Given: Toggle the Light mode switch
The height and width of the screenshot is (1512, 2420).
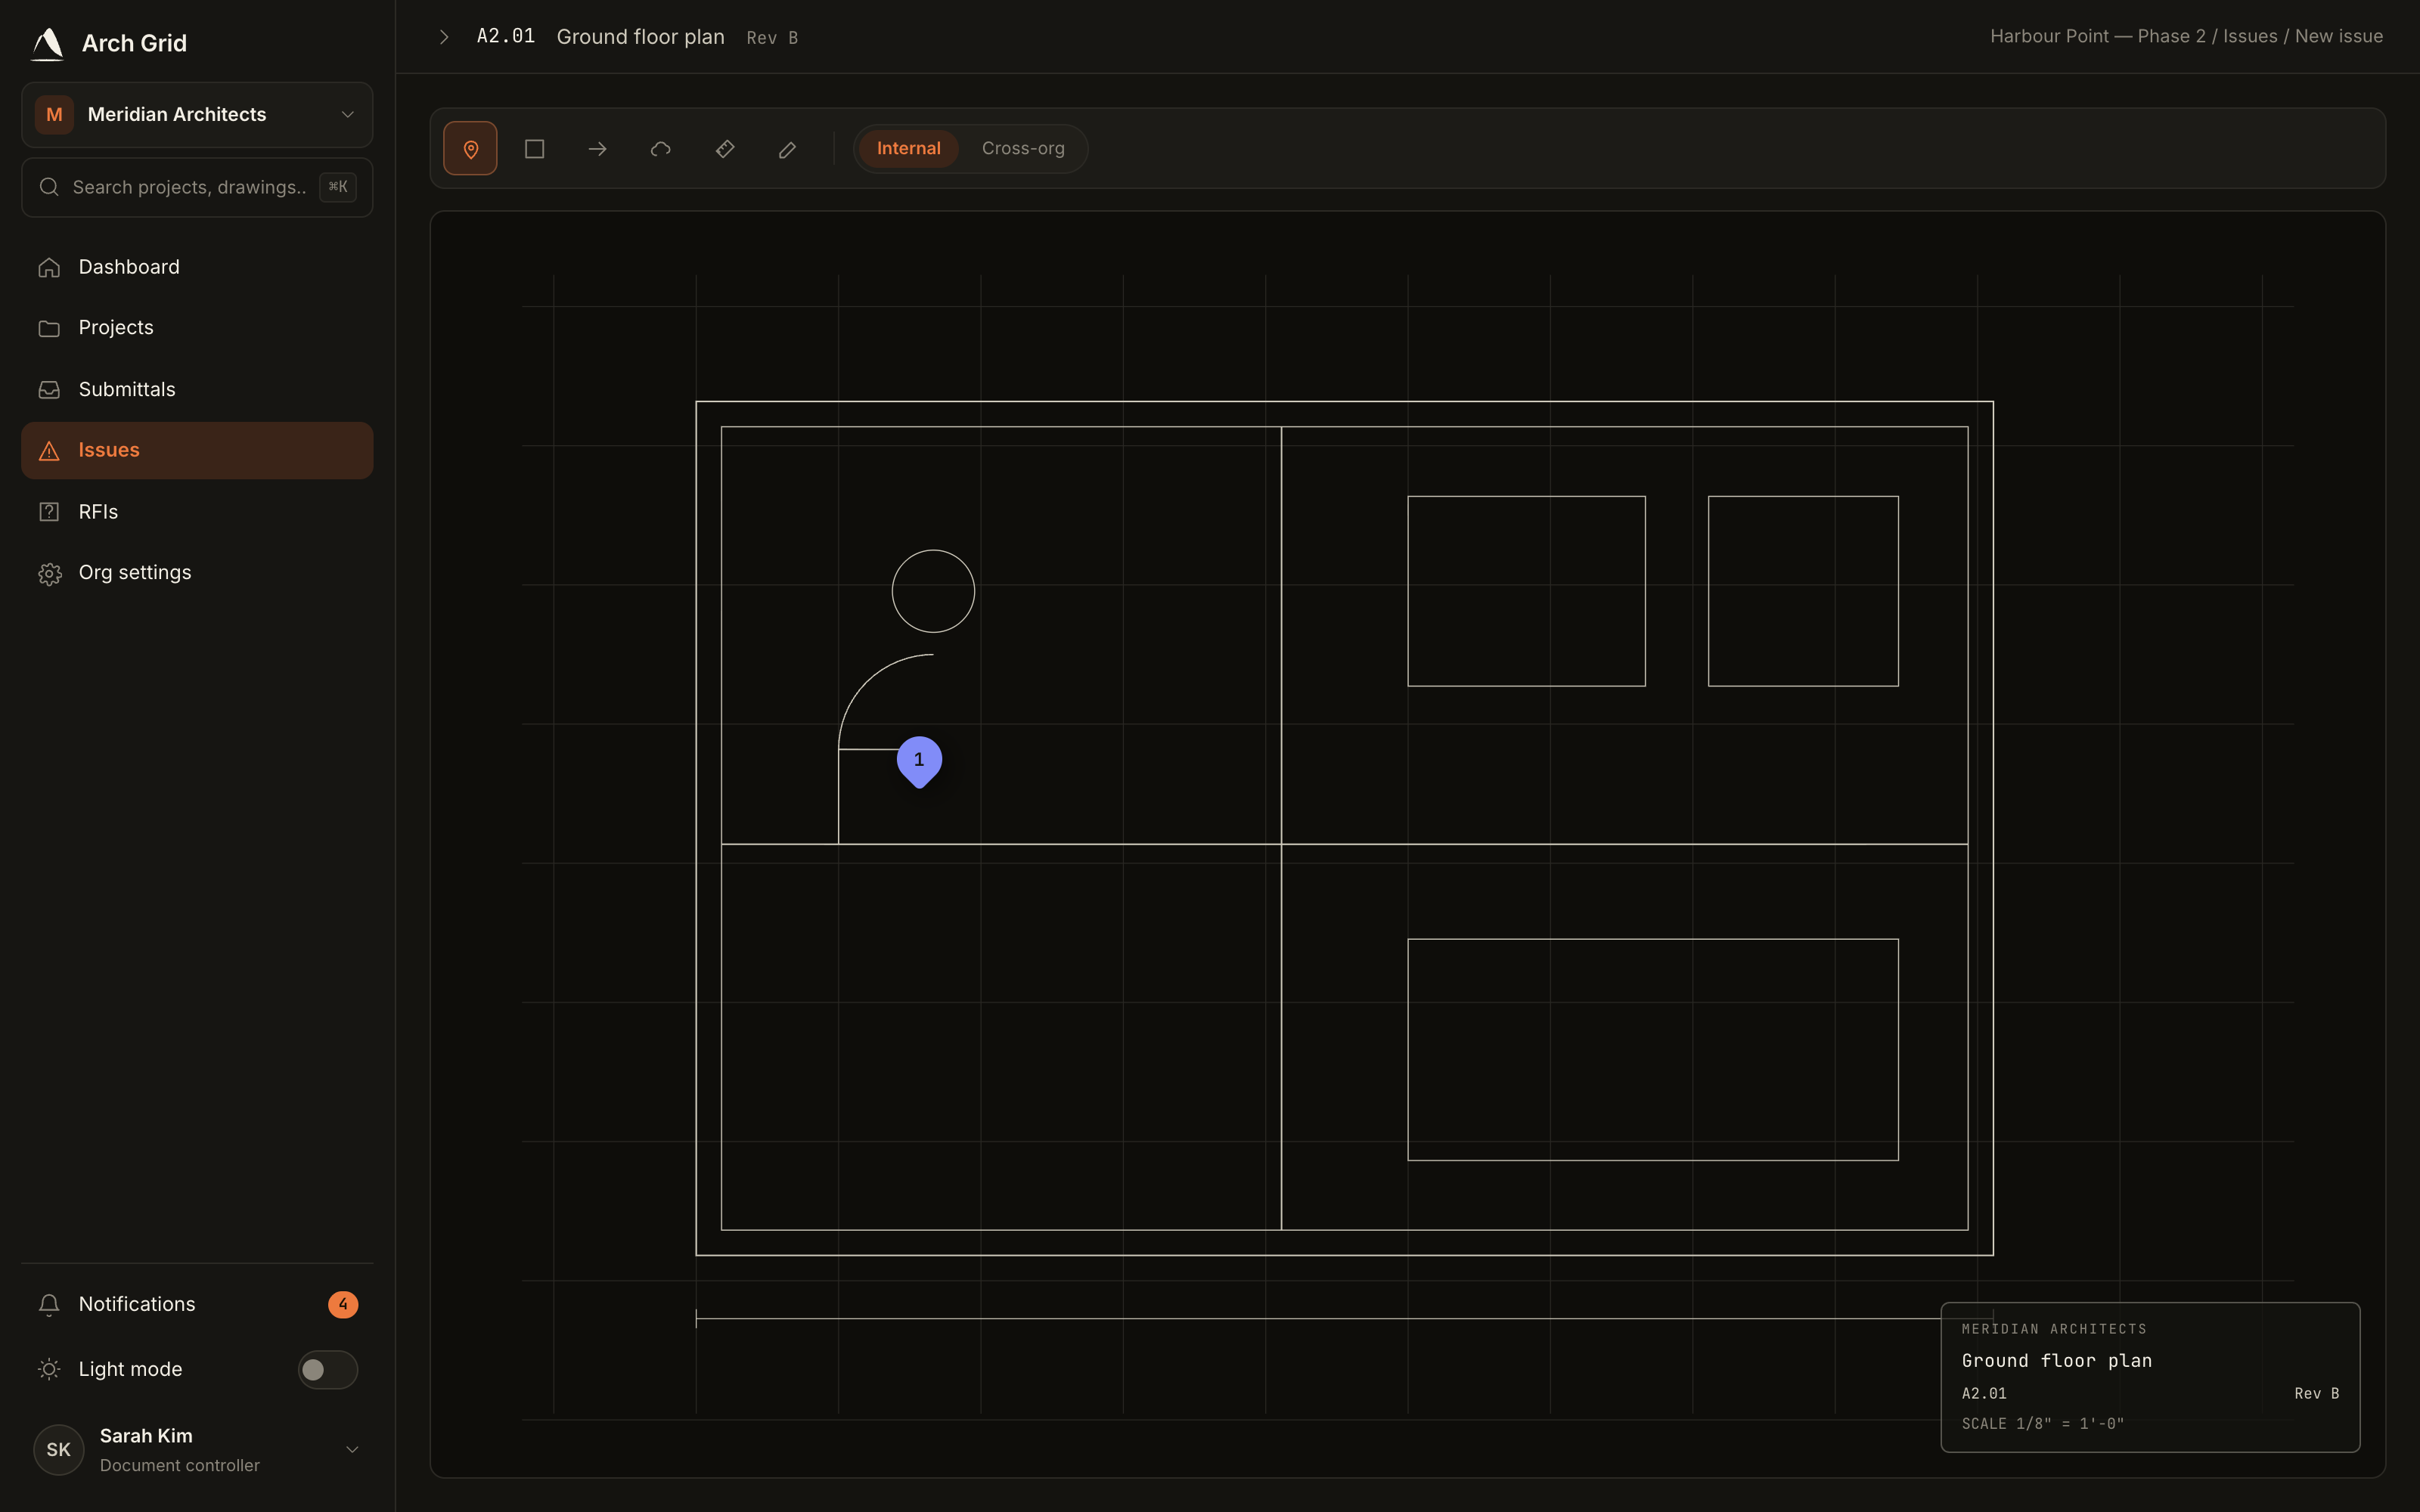Looking at the screenshot, I should [x=327, y=1369].
